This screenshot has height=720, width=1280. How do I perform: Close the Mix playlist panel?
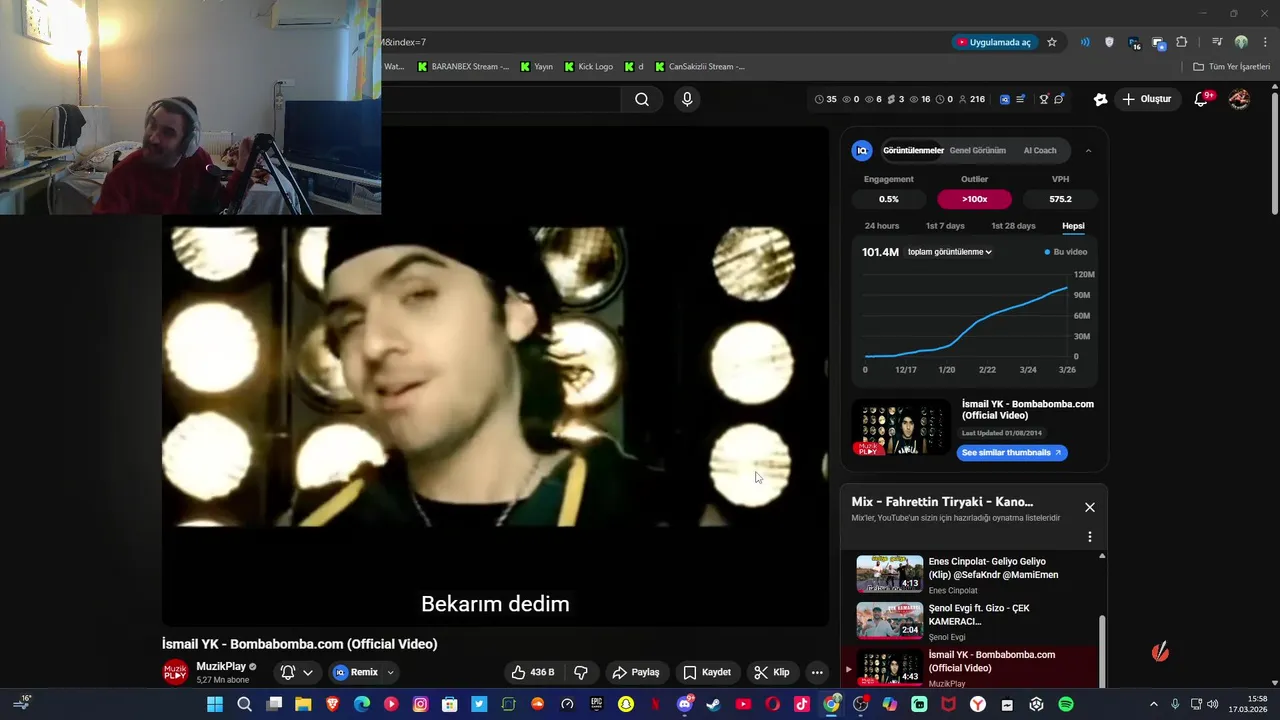tap(1090, 507)
